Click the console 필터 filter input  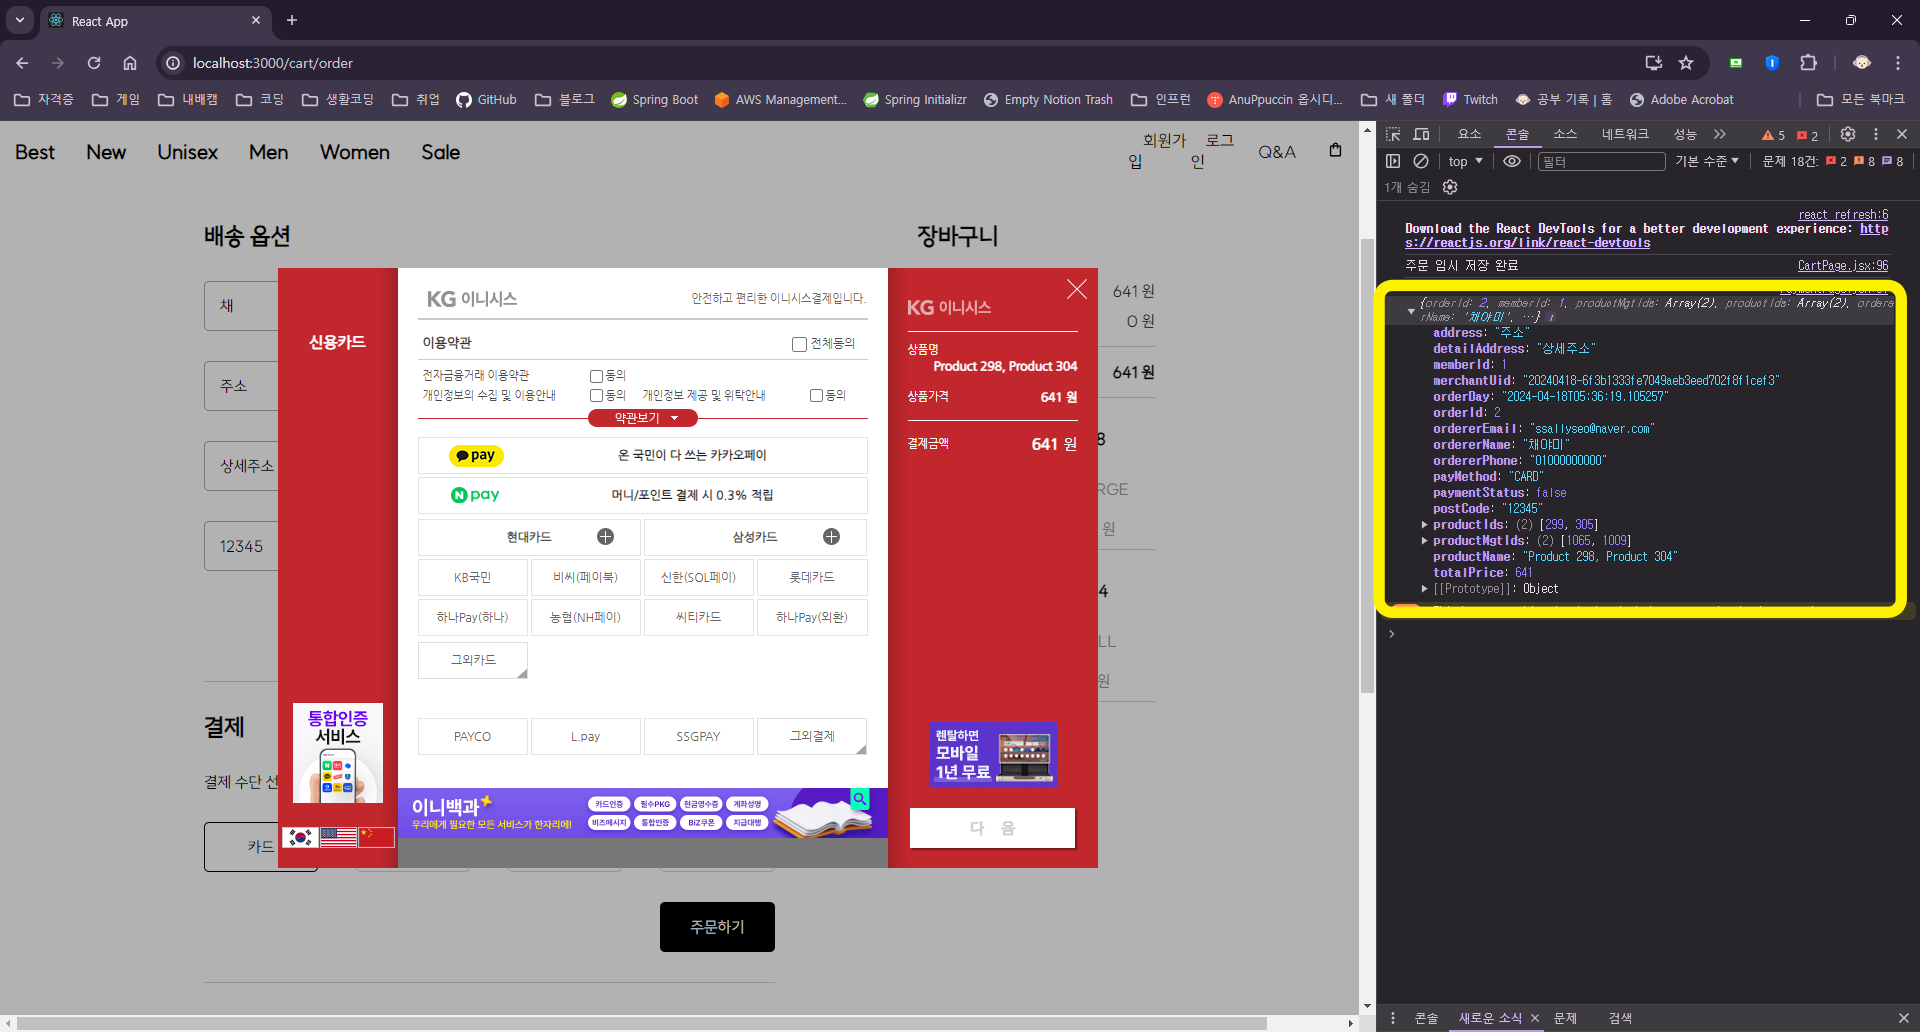pos(1602,161)
